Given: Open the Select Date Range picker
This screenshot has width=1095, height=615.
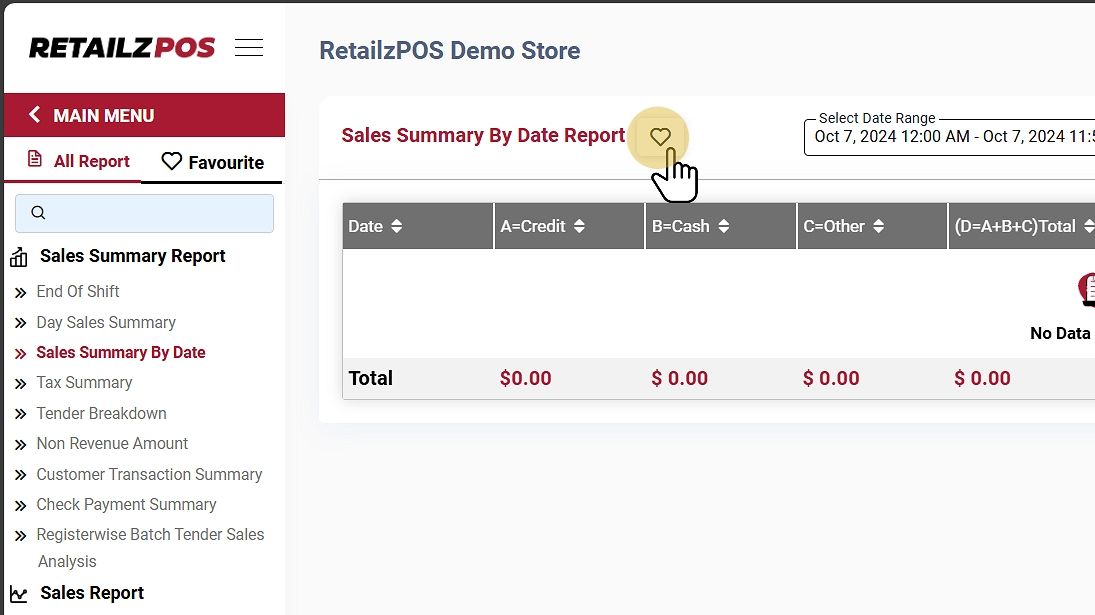Looking at the screenshot, I should click(x=950, y=137).
